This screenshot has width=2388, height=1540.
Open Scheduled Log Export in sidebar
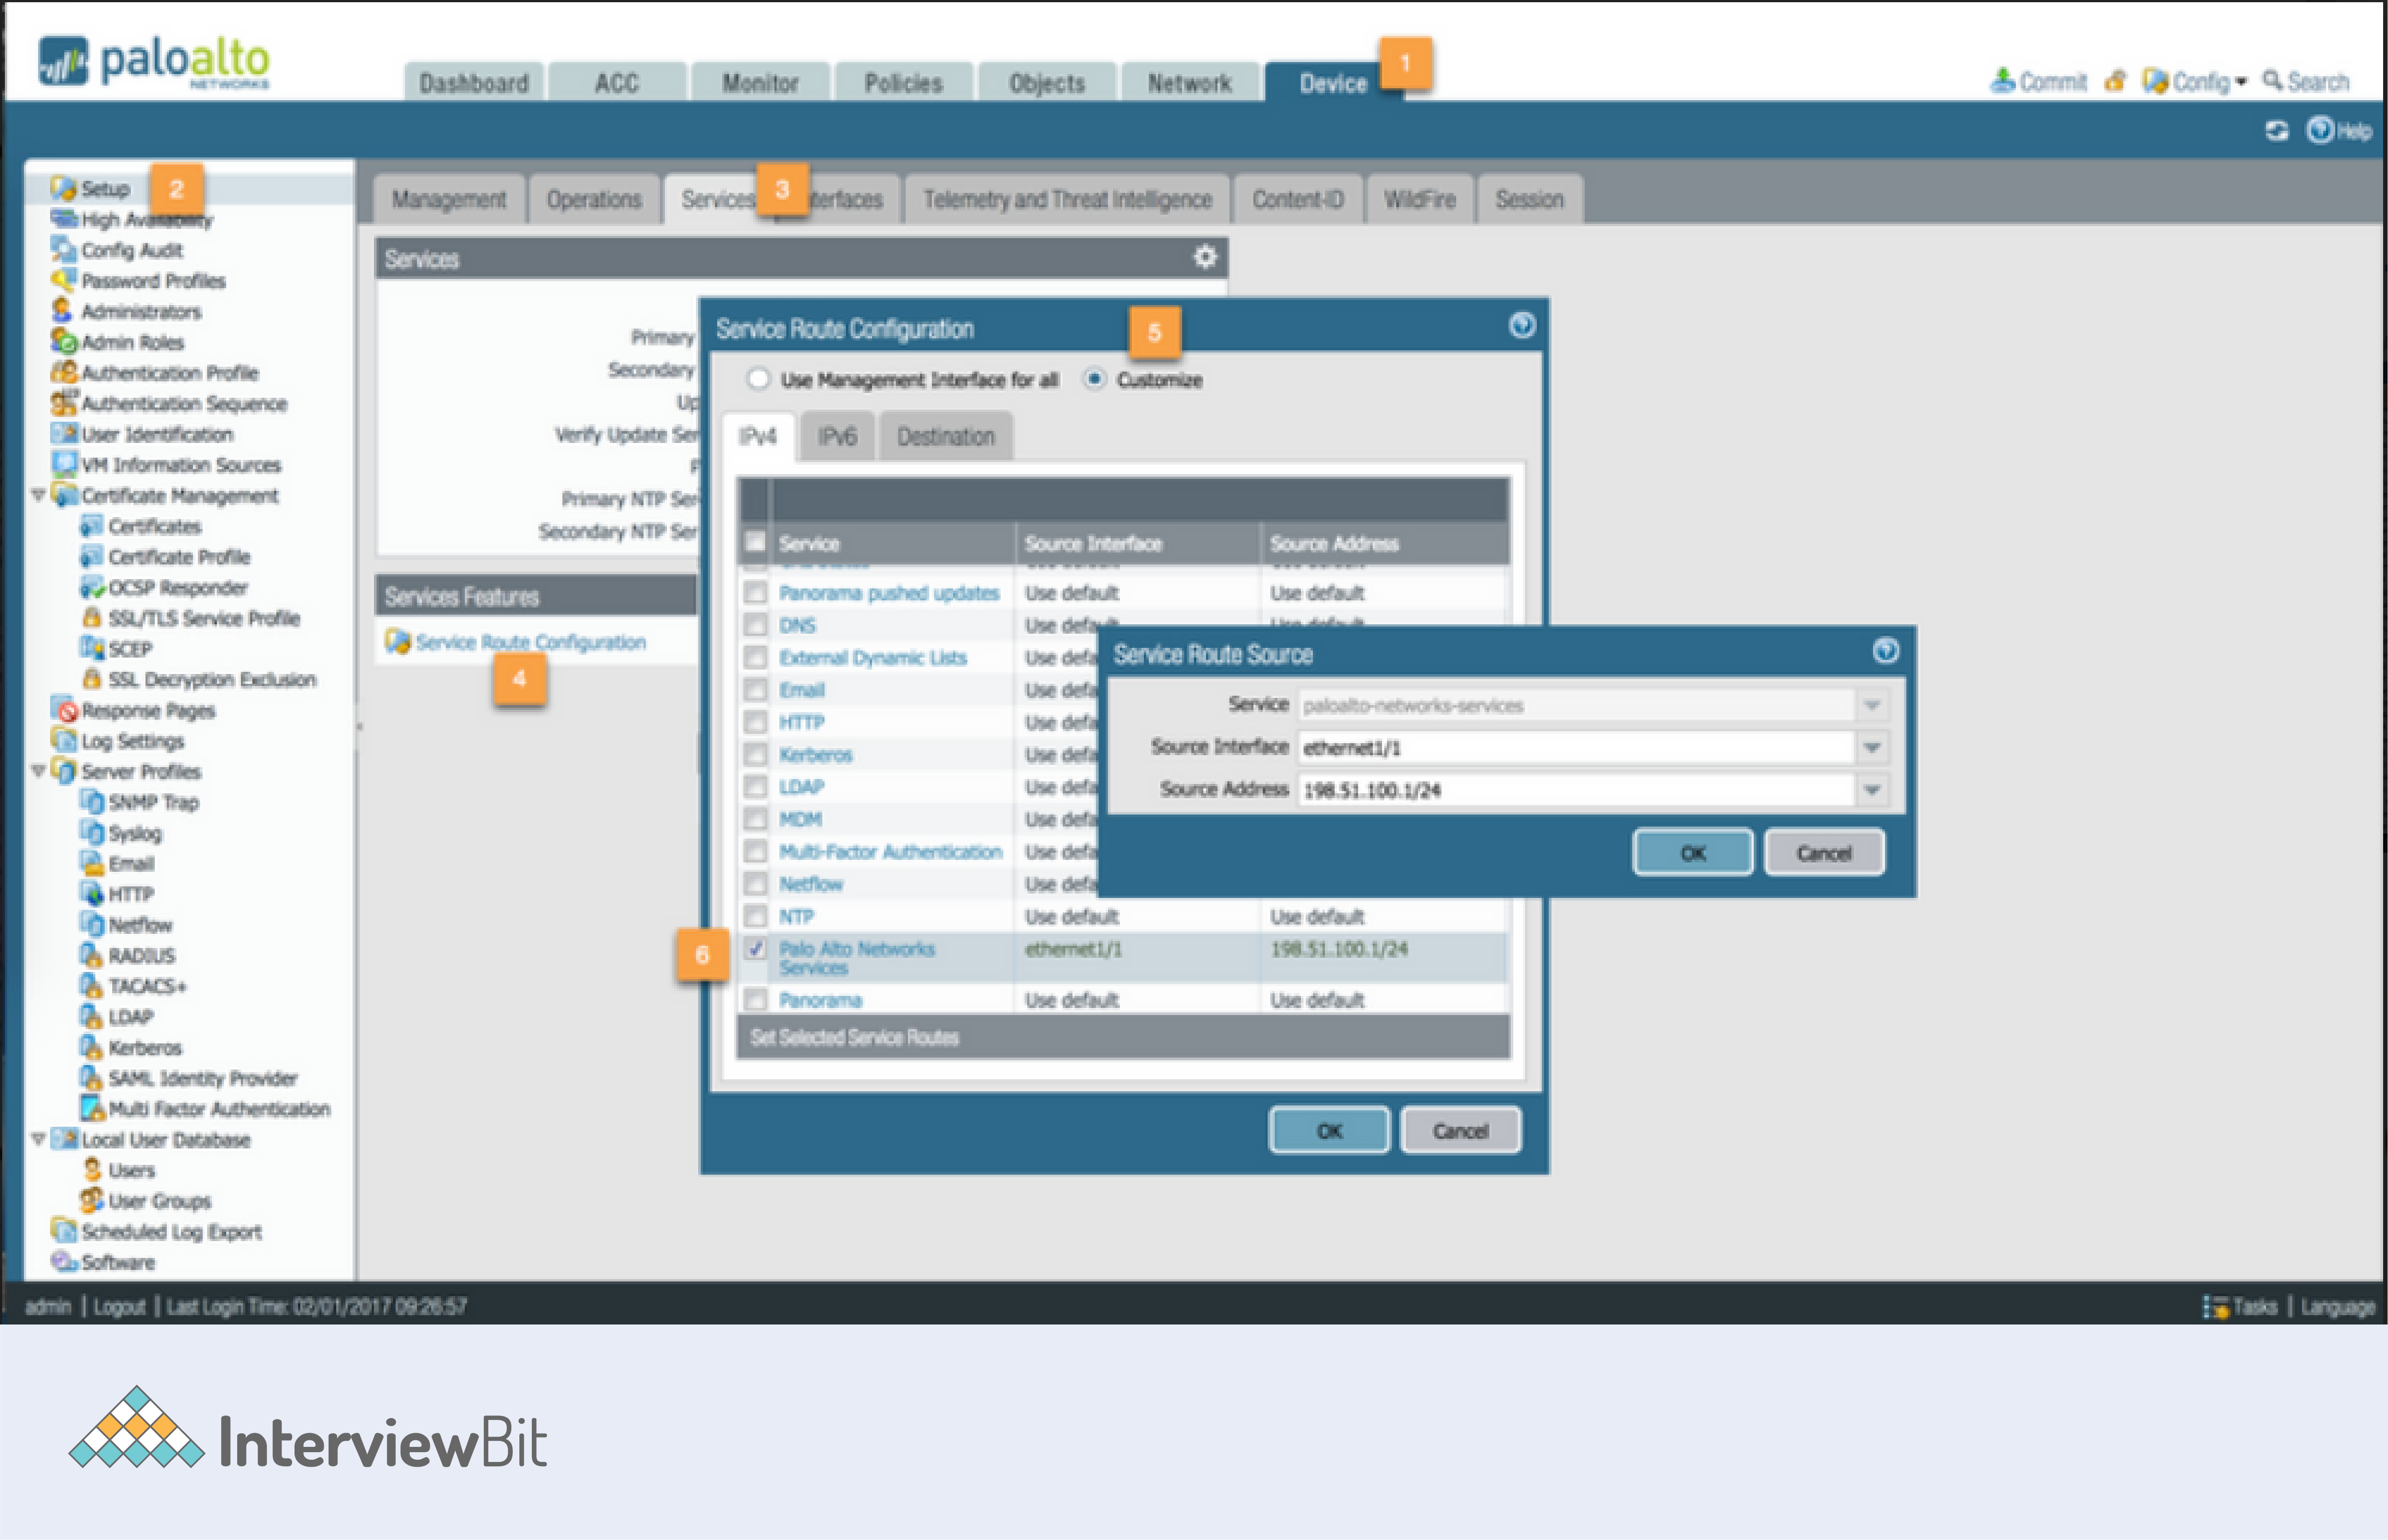156,1231
